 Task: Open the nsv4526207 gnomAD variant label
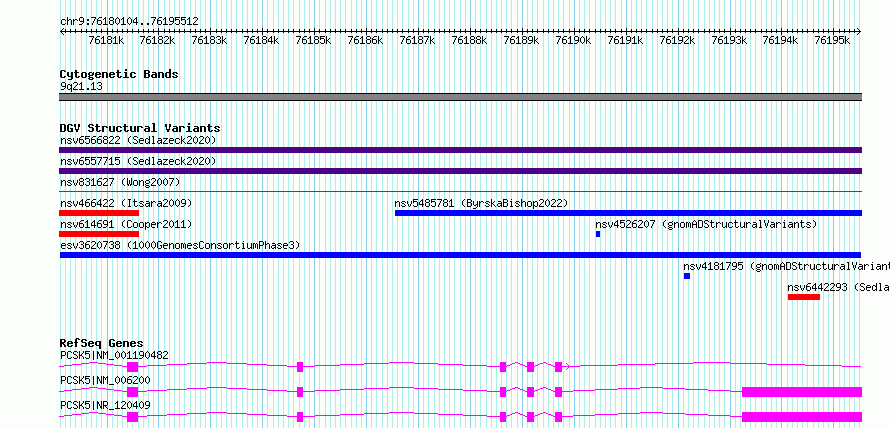click(x=706, y=224)
